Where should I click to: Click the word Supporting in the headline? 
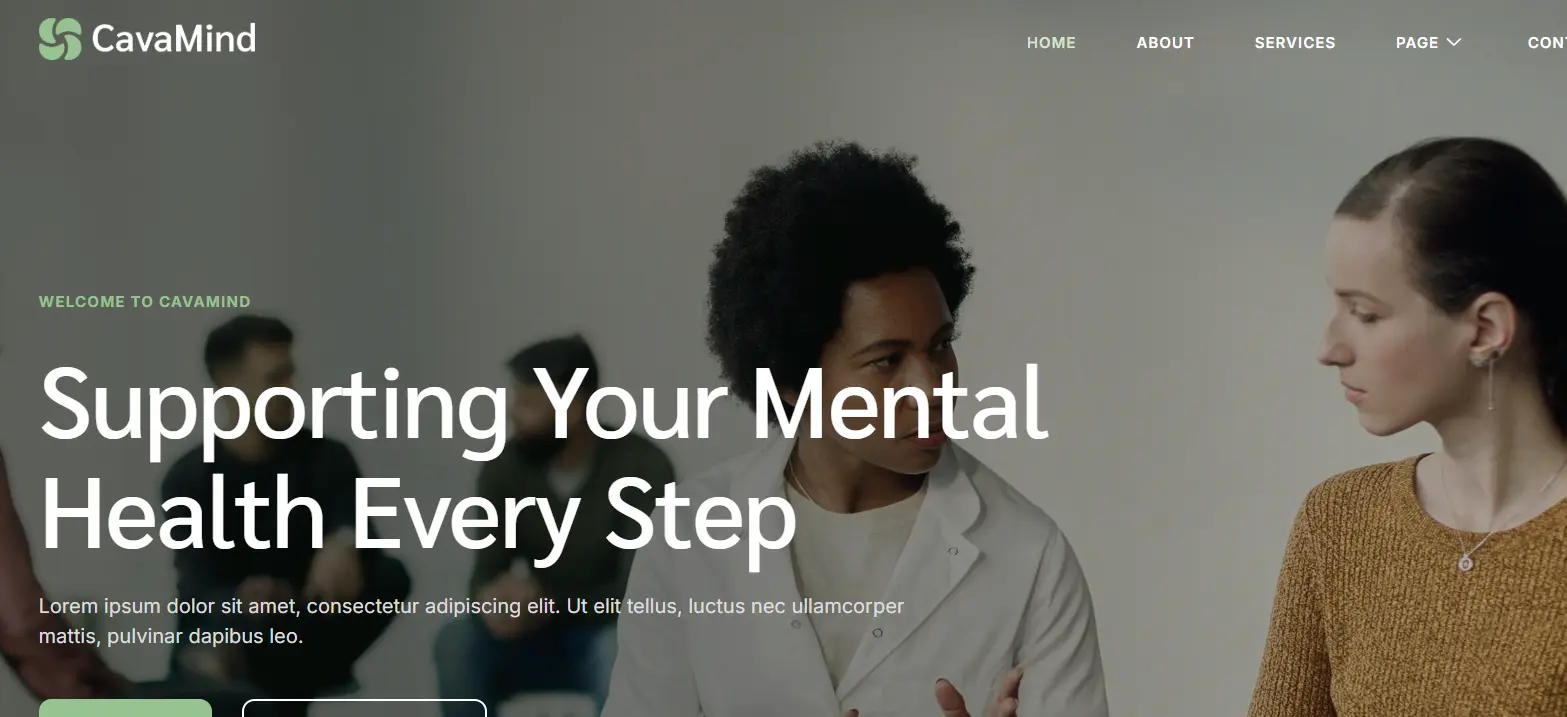click(x=274, y=406)
